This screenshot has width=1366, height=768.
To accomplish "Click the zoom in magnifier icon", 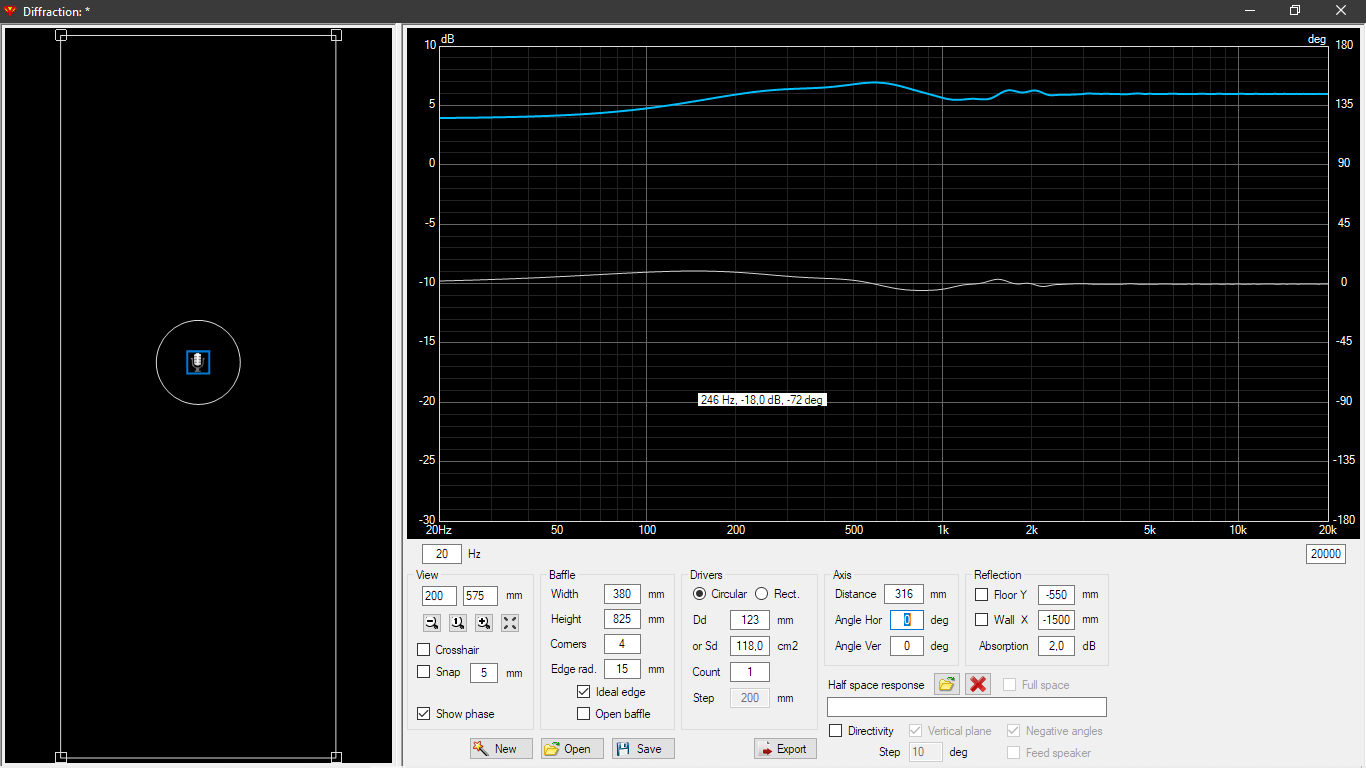I will coord(484,623).
